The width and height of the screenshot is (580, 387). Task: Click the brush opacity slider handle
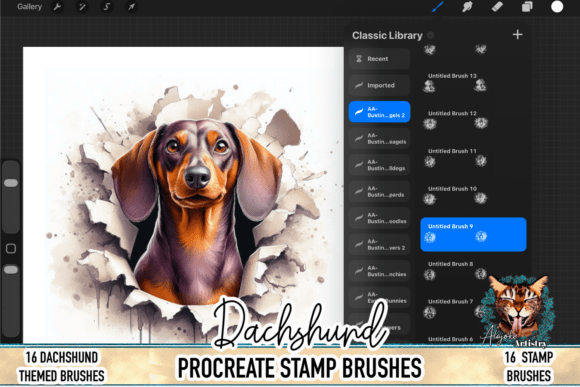pyautogui.click(x=11, y=270)
